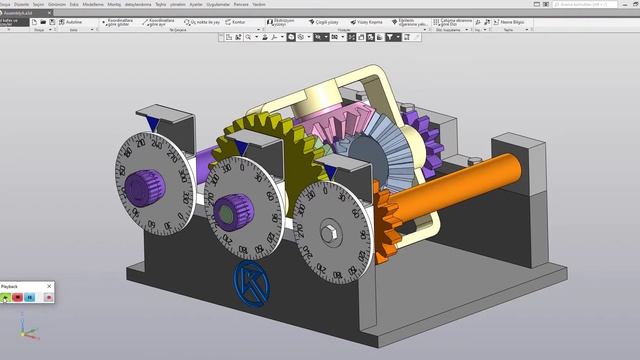This screenshot has width=640, height=360.
Task: Toggle the wireframe display mode icon
Action: pos(300,37)
